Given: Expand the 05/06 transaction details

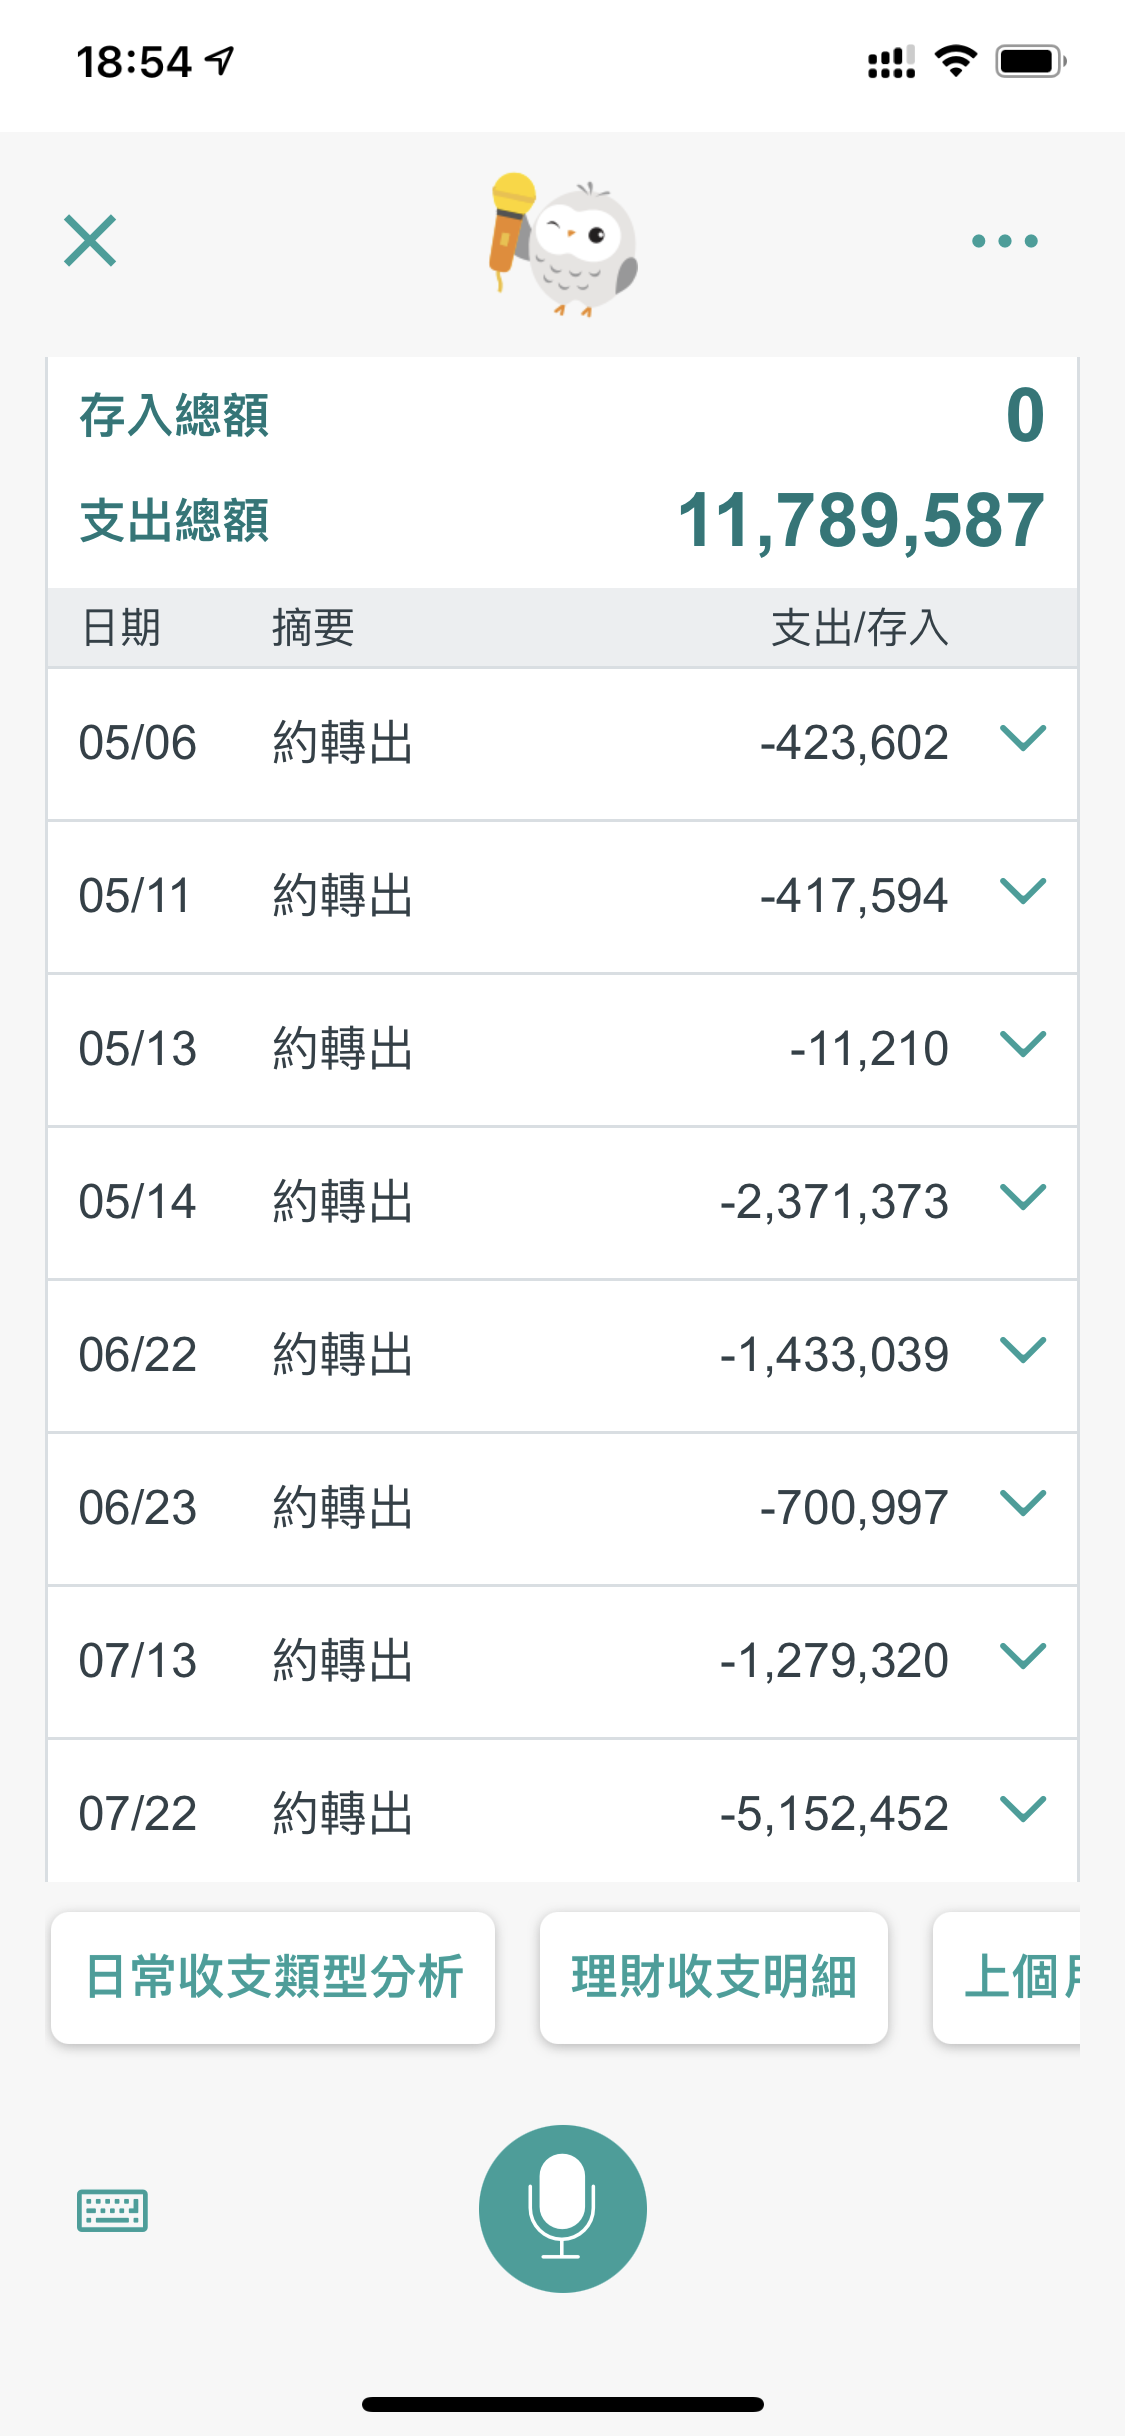Looking at the screenshot, I should pos(1022,740).
